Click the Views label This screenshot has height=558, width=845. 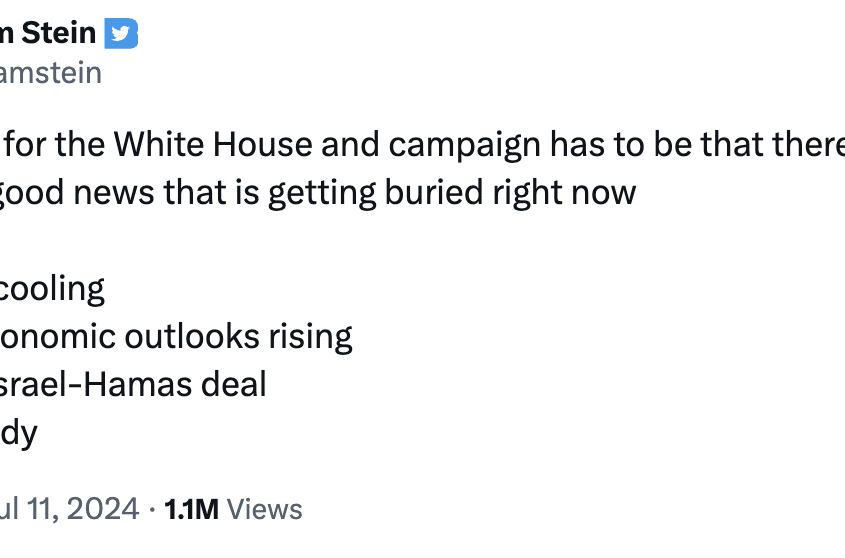265,509
